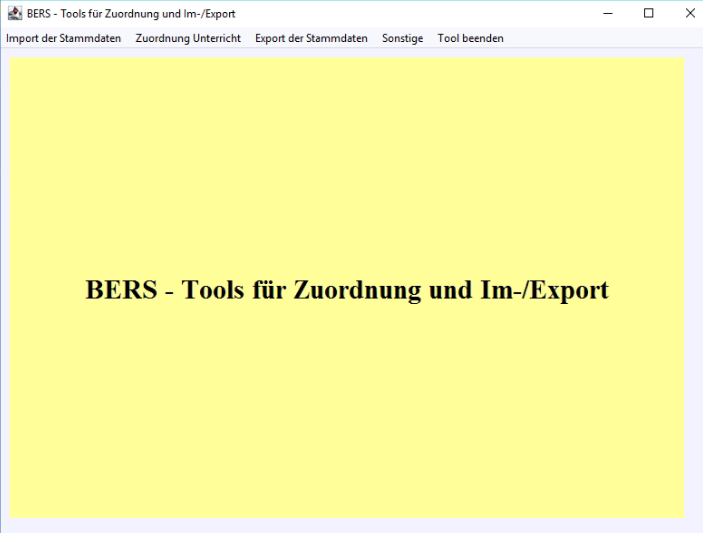This screenshot has height=533, width=703.
Task: Click empty menu bar space right of Tool beenden
Action: [600, 38]
